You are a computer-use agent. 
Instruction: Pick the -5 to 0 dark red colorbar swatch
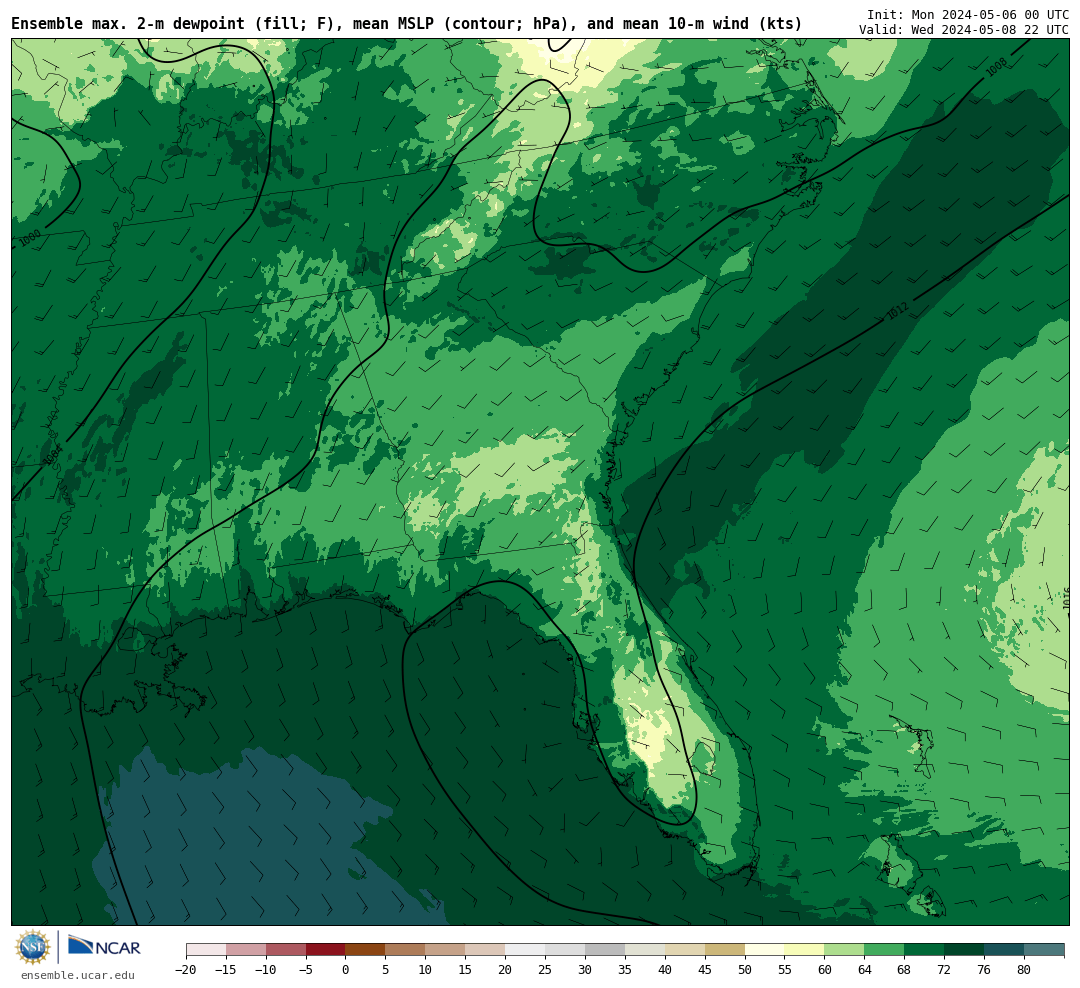point(326,950)
